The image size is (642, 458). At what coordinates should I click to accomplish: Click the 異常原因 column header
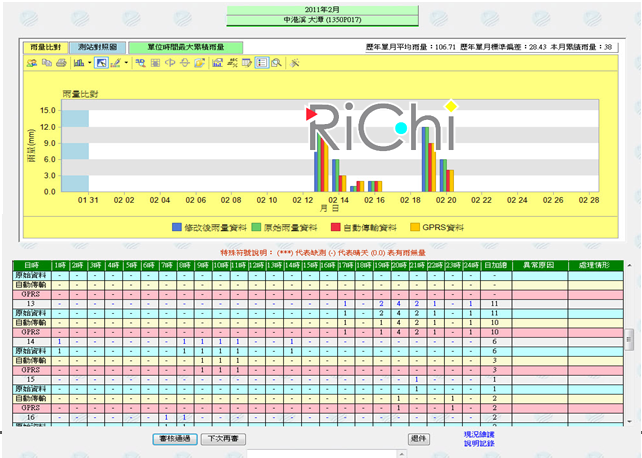click(x=539, y=266)
